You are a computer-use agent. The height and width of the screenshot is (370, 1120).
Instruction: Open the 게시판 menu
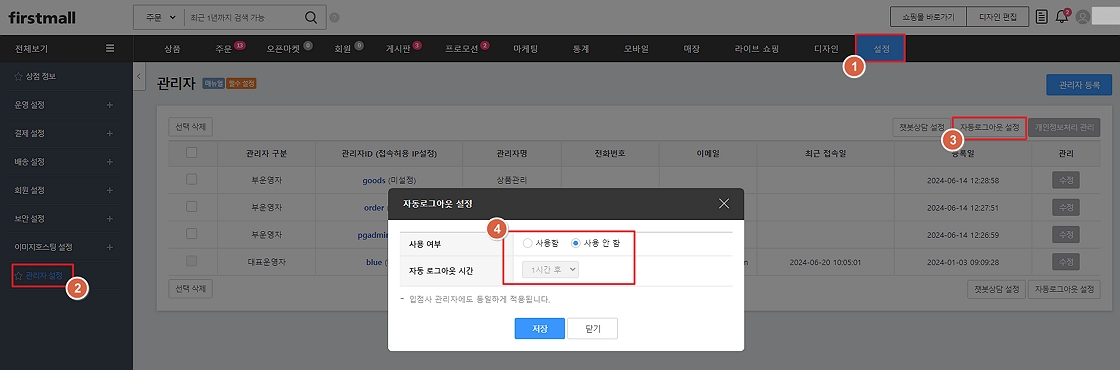397,49
